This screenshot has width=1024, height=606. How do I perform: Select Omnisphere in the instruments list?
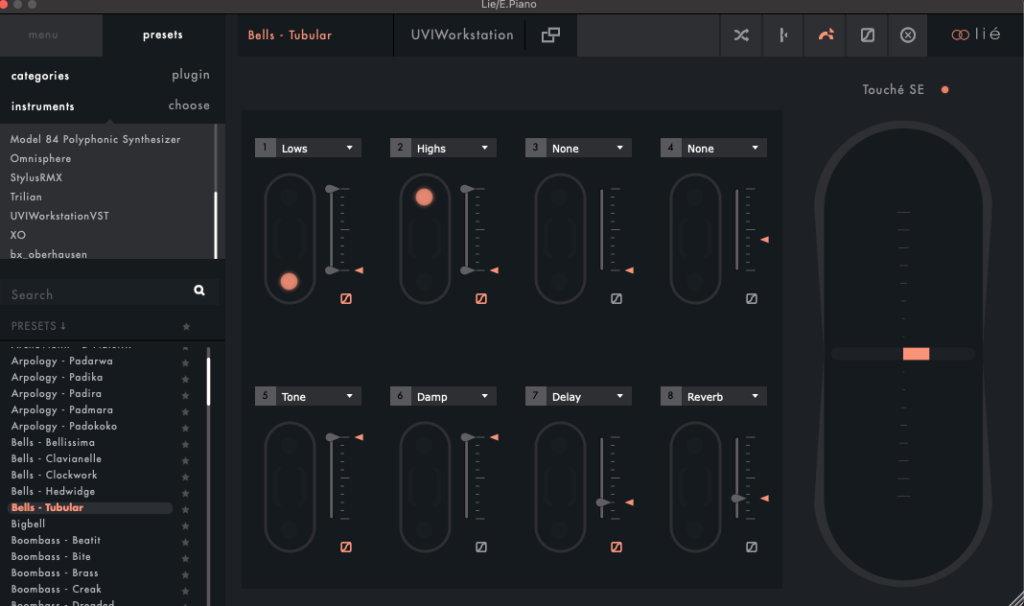[41, 158]
